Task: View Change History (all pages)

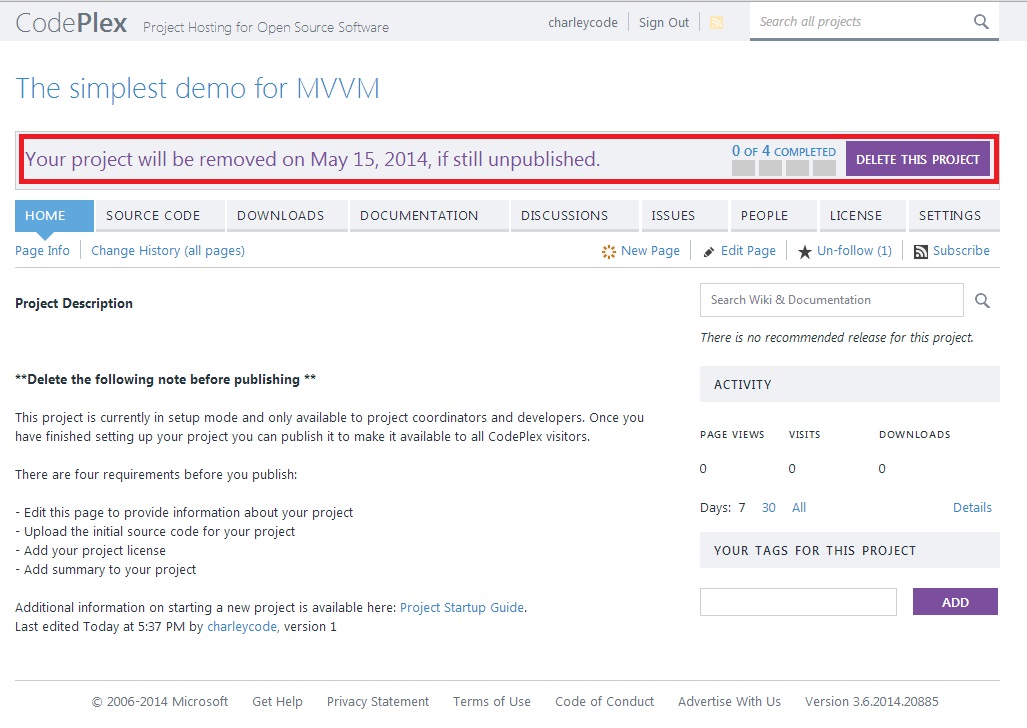Action: (x=168, y=250)
